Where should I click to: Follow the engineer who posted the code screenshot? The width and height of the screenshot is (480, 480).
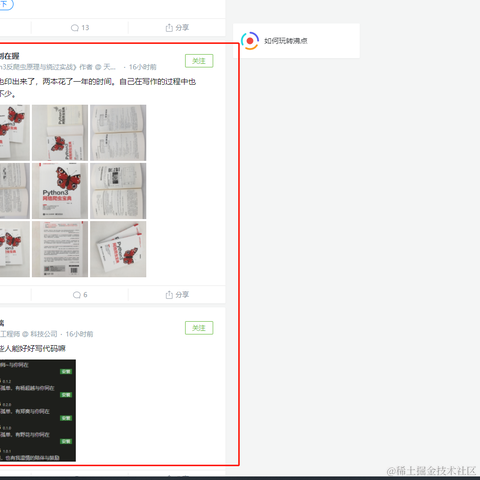pyautogui.click(x=199, y=328)
